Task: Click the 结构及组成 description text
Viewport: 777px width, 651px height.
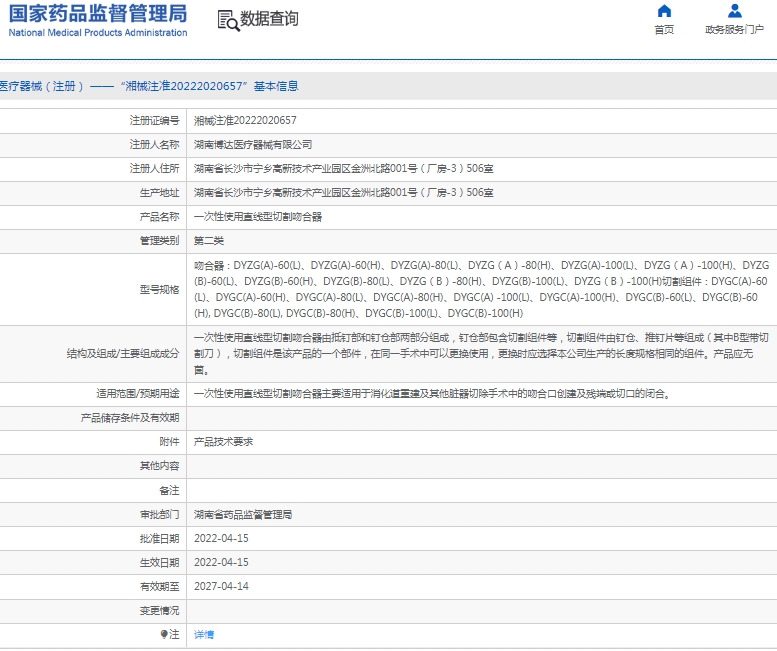Action: pos(481,354)
